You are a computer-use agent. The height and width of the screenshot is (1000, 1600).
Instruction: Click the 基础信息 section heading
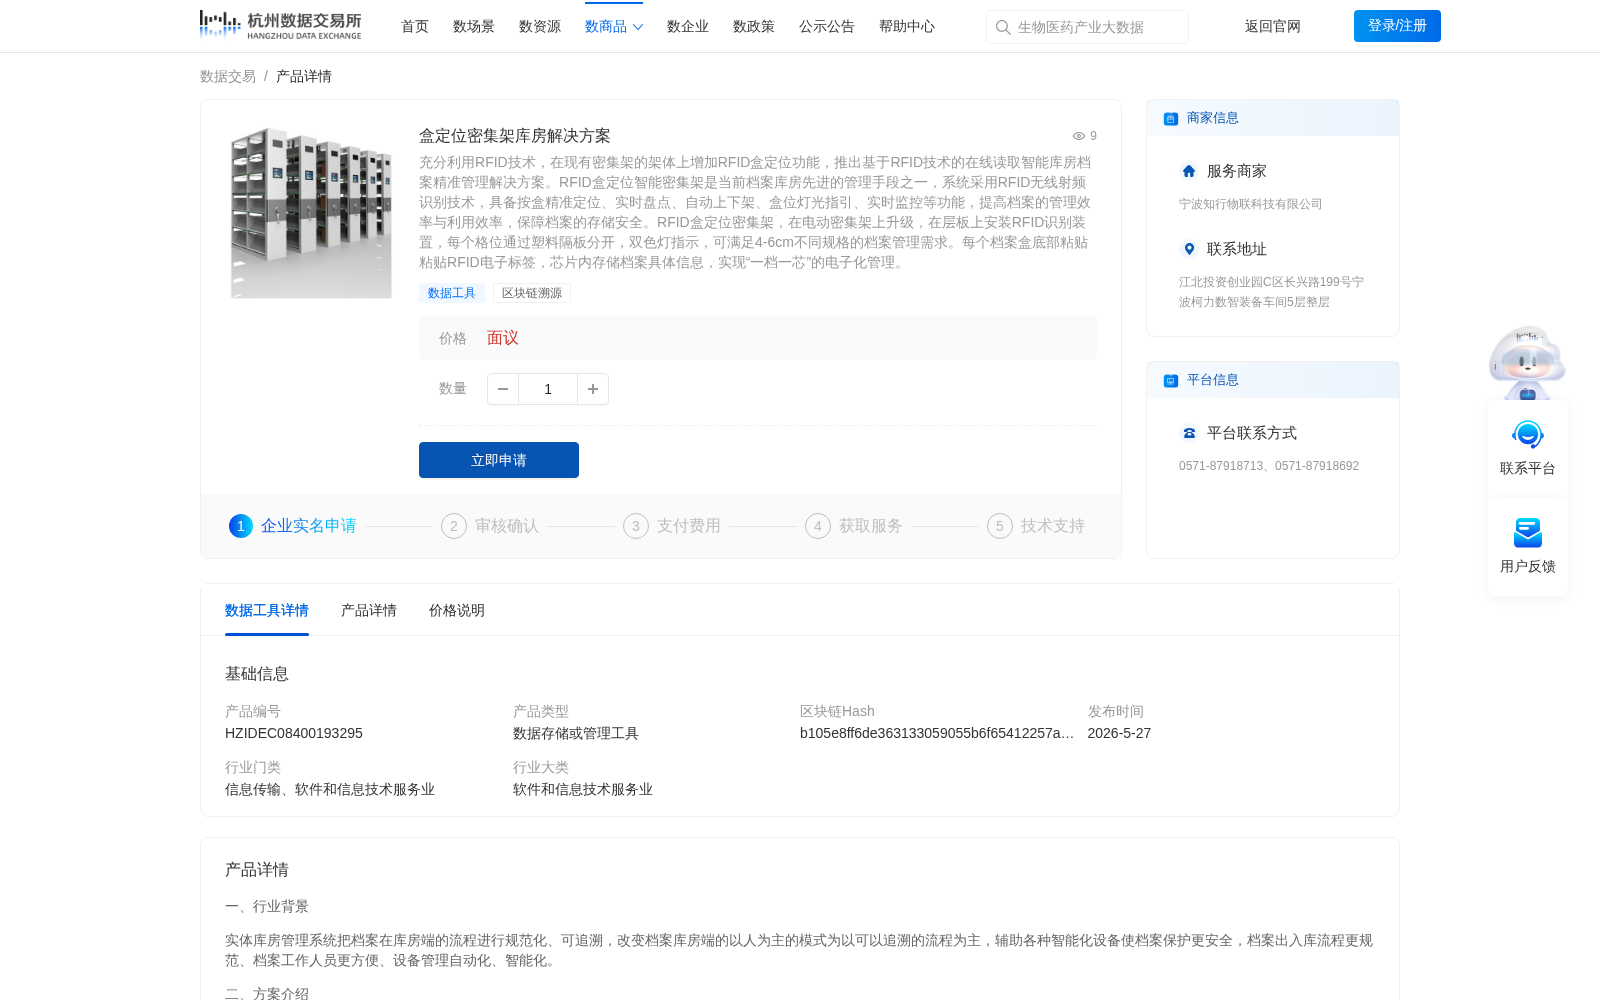(257, 674)
